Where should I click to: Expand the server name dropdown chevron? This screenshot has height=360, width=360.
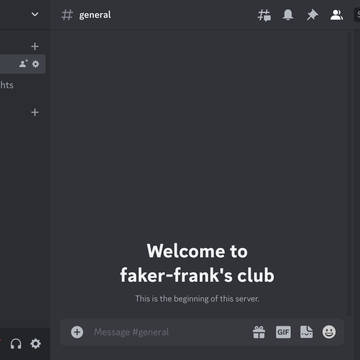click(x=35, y=14)
